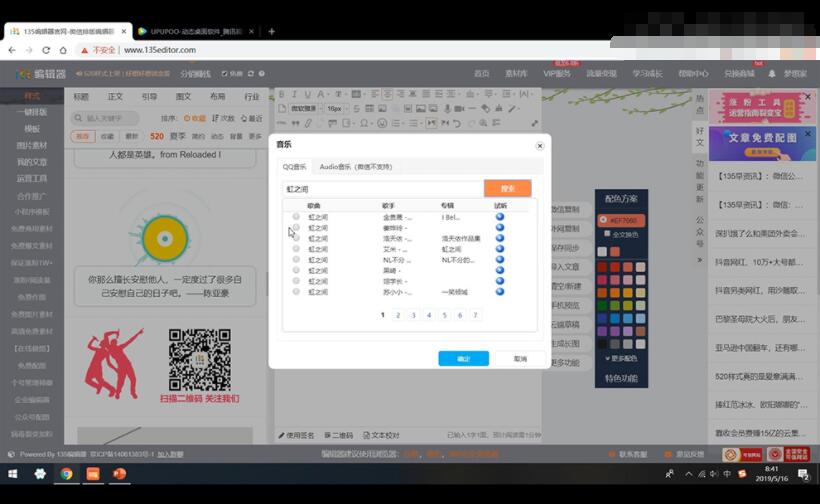This screenshot has height=504, width=820.
Task: Switch to the UPUPOO browser tab
Action: click(196, 31)
